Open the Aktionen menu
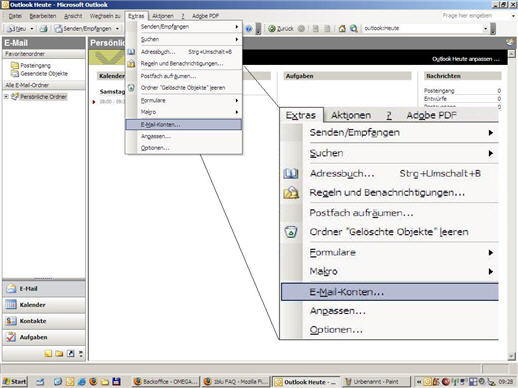 (163, 16)
